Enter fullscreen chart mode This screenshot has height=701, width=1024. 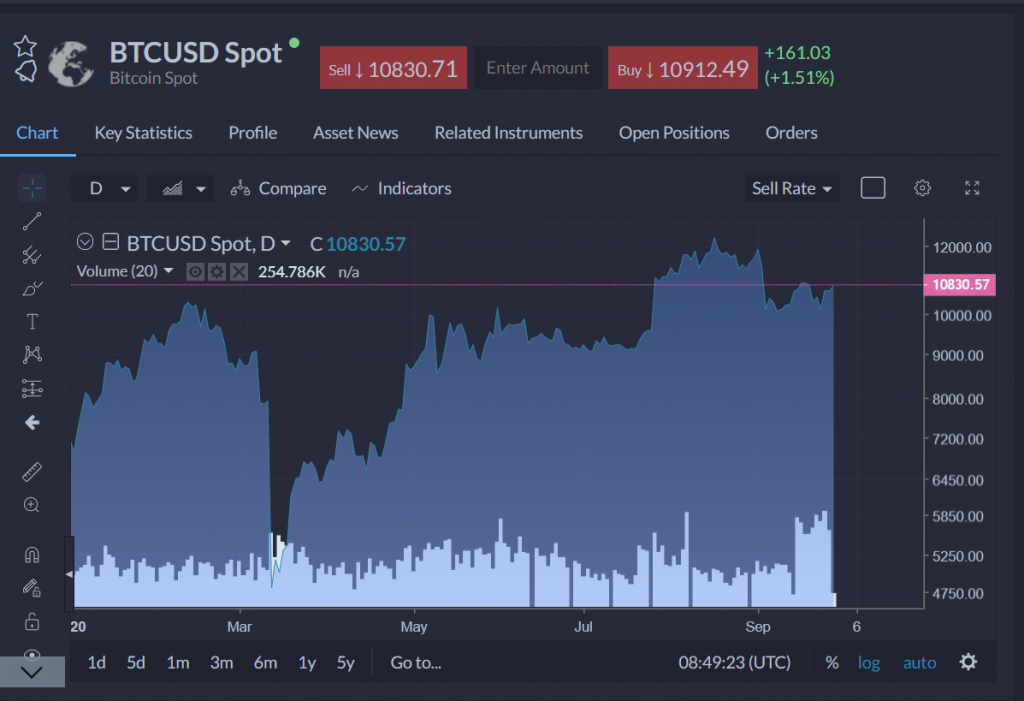972,188
